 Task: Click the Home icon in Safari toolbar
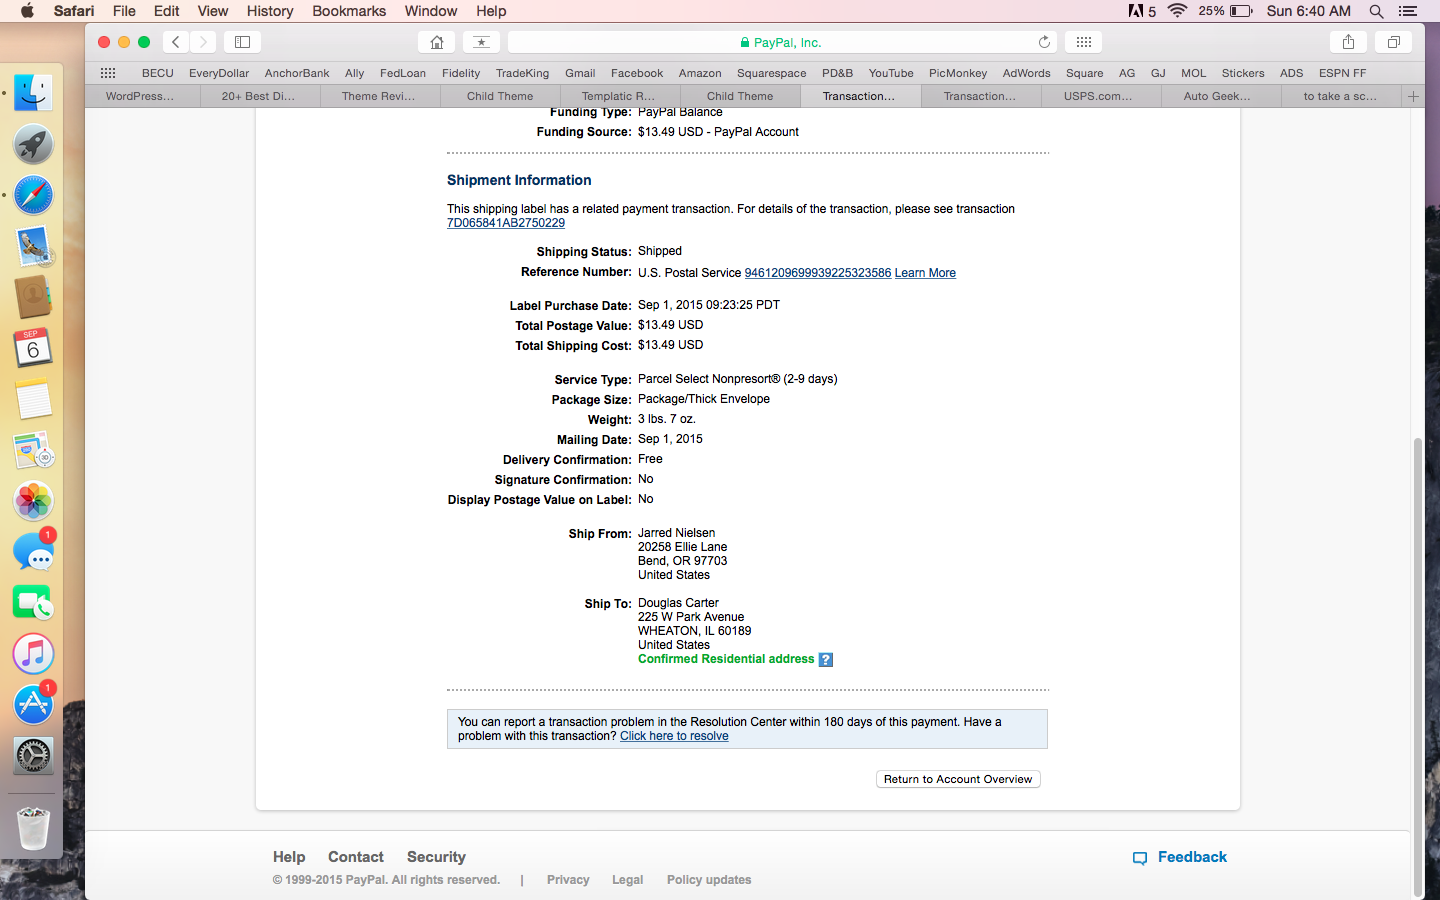click(x=437, y=42)
